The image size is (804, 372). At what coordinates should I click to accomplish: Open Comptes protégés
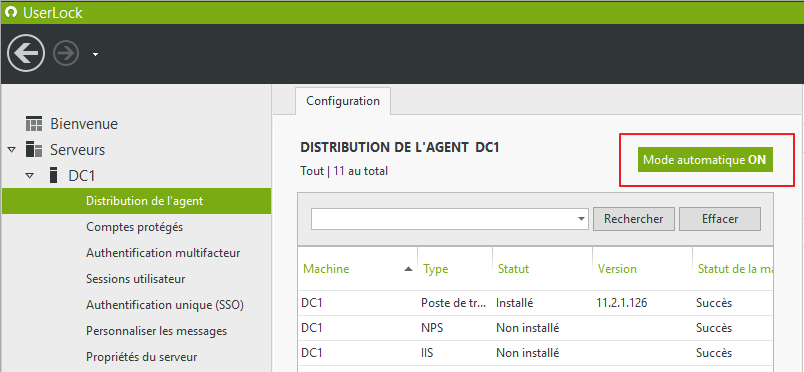tap(134, 227)
